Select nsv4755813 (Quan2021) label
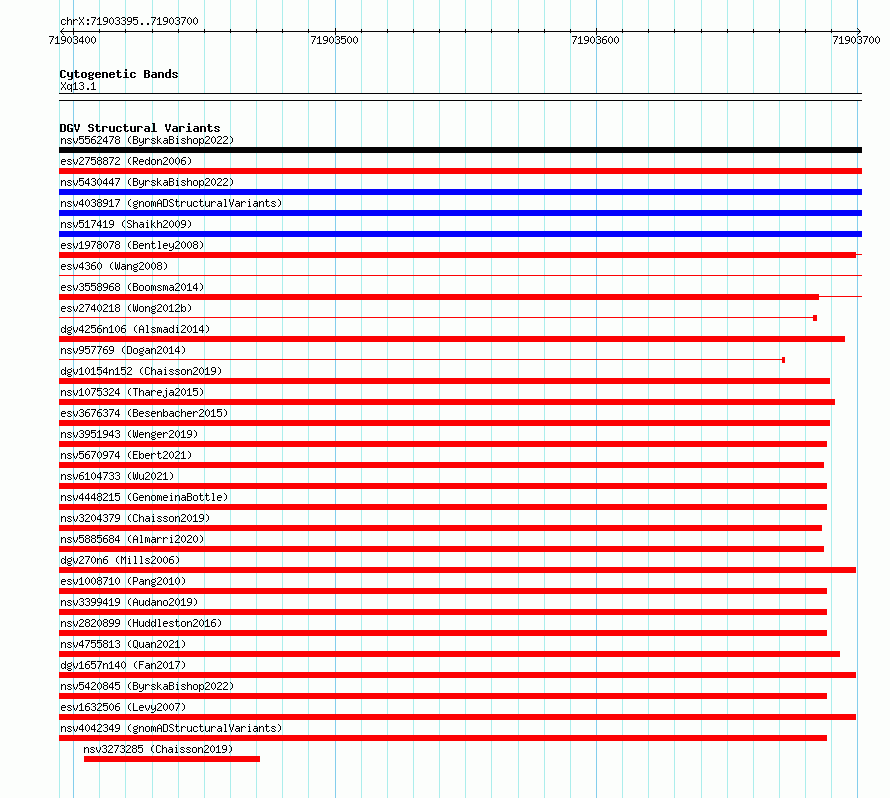890x798 pixels. point(123,644)
